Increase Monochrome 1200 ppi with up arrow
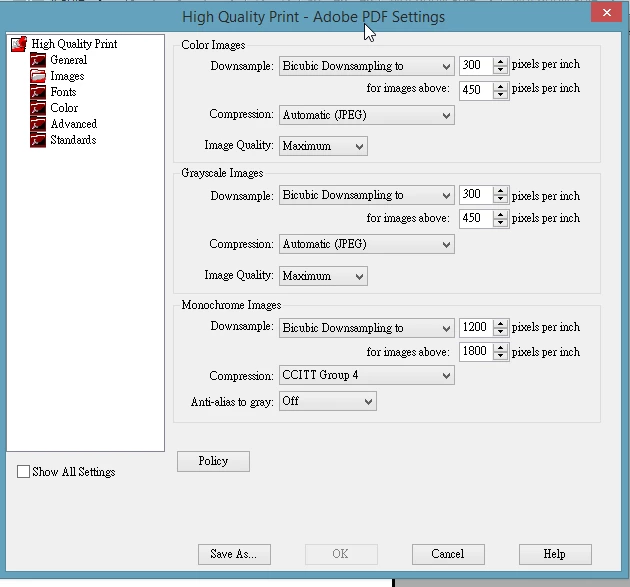The image size is (630, 587). point(501,324)
